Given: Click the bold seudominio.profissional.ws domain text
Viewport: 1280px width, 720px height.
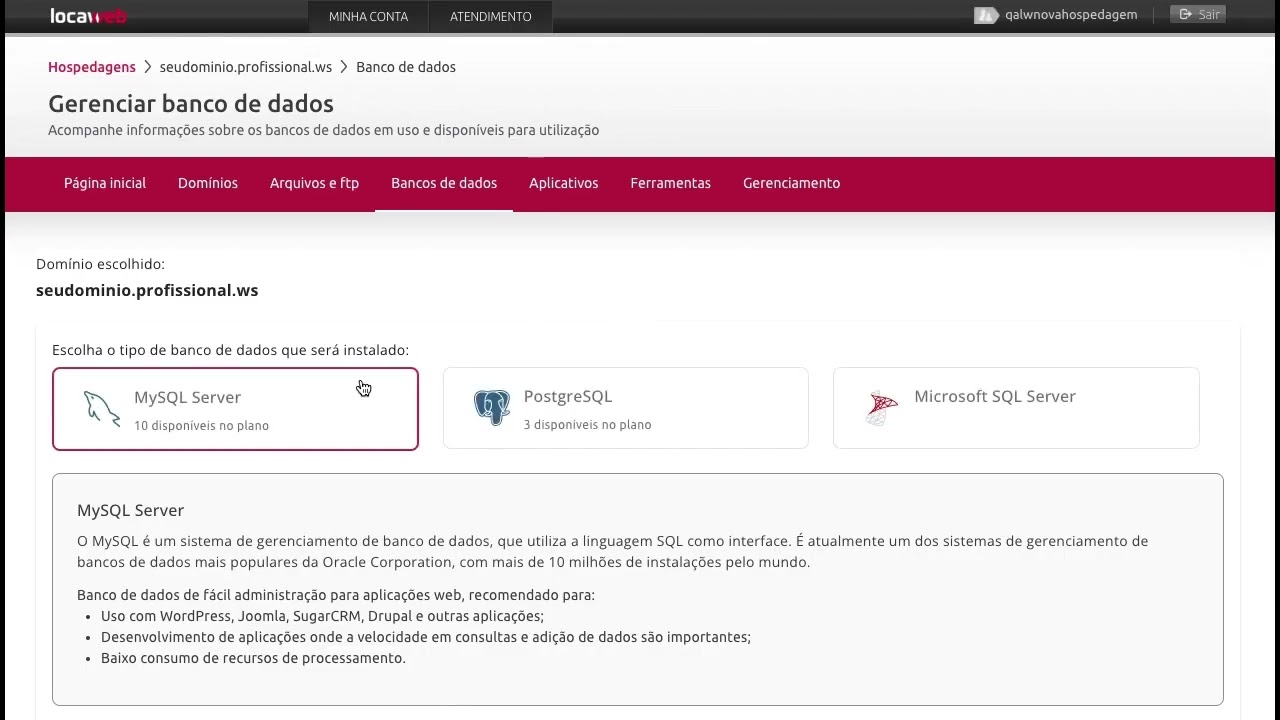Looking at the screenshot, I should pyautogui.click(x=147, y=291).
